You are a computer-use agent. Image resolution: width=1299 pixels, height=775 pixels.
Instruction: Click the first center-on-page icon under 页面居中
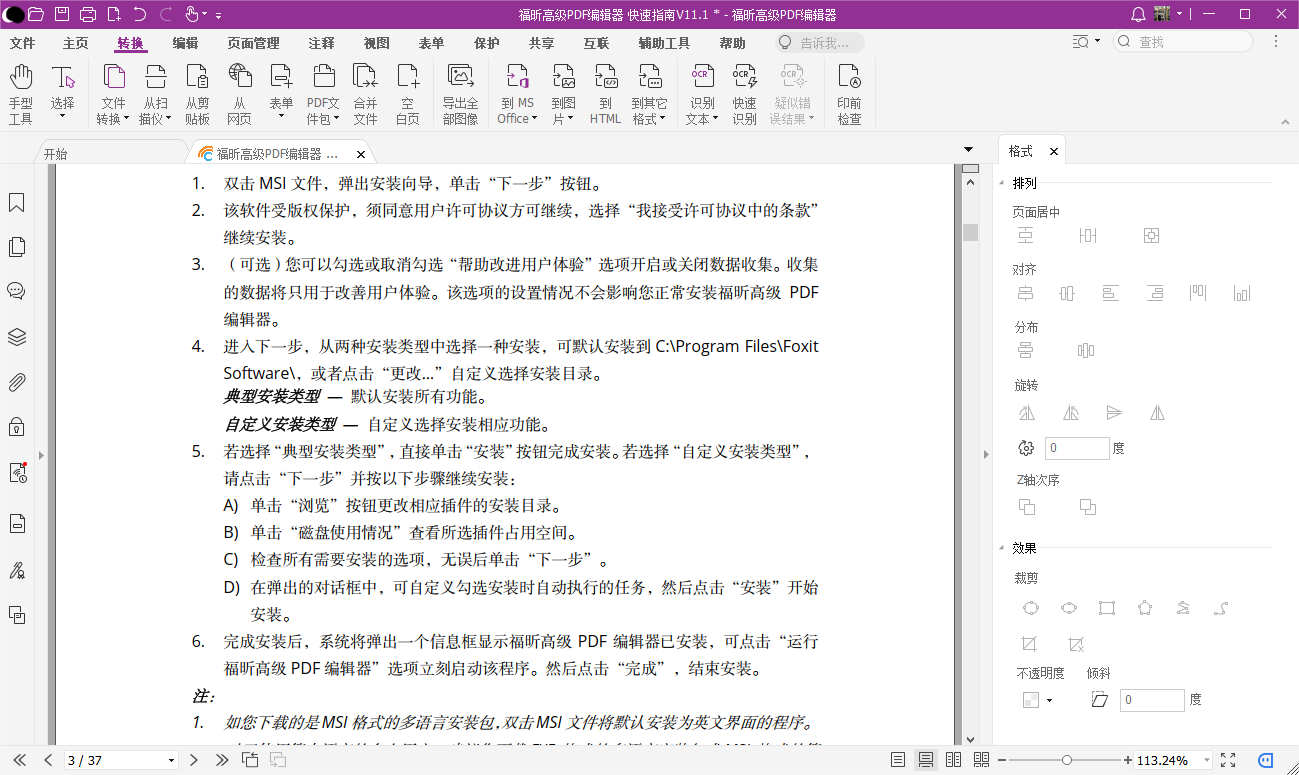pyautogui.click(x=1026, y=235)
